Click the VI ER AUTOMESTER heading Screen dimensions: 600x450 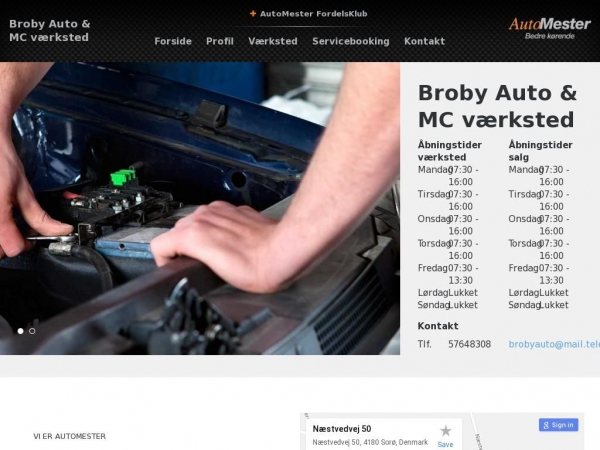70,436
